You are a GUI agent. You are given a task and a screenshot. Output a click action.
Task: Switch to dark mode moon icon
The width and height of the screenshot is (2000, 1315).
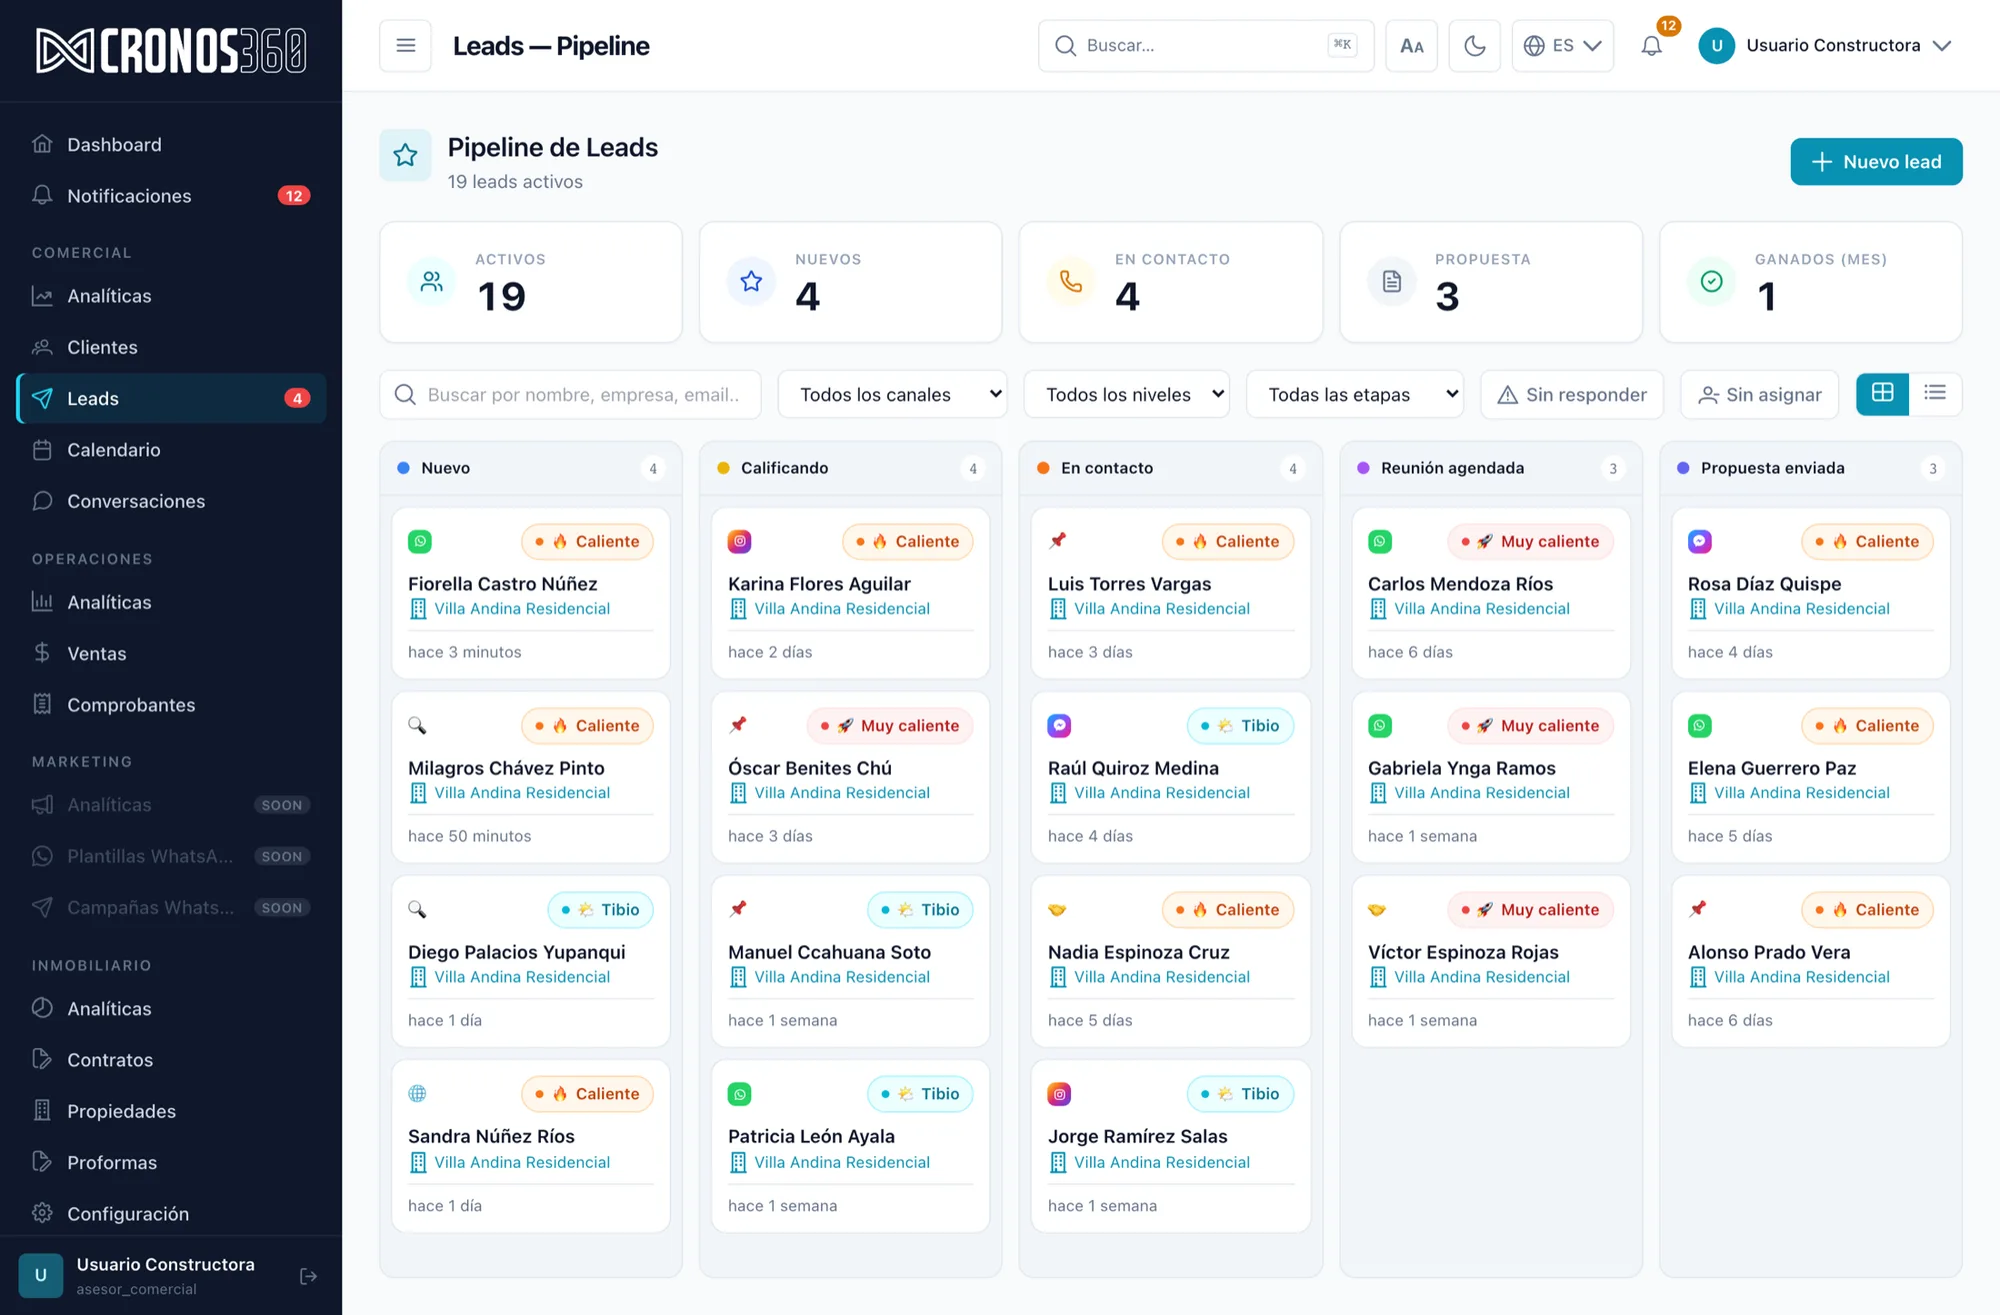(x=1474, y=46)
